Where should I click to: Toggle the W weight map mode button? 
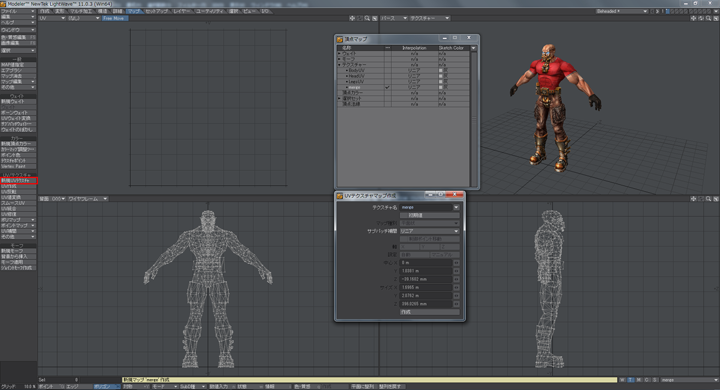pos(622,380)
